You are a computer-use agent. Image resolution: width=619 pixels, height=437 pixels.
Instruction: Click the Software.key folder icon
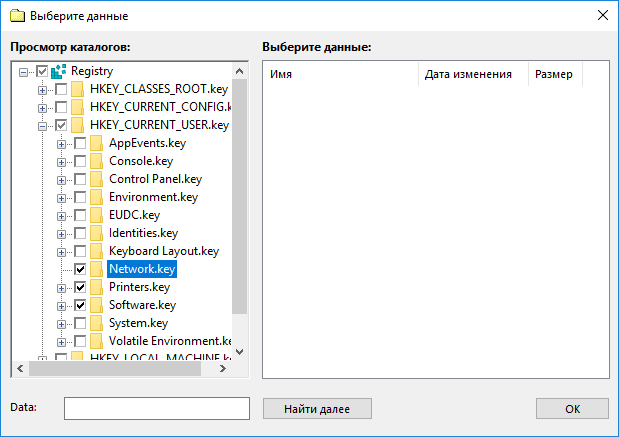point(96,305)
